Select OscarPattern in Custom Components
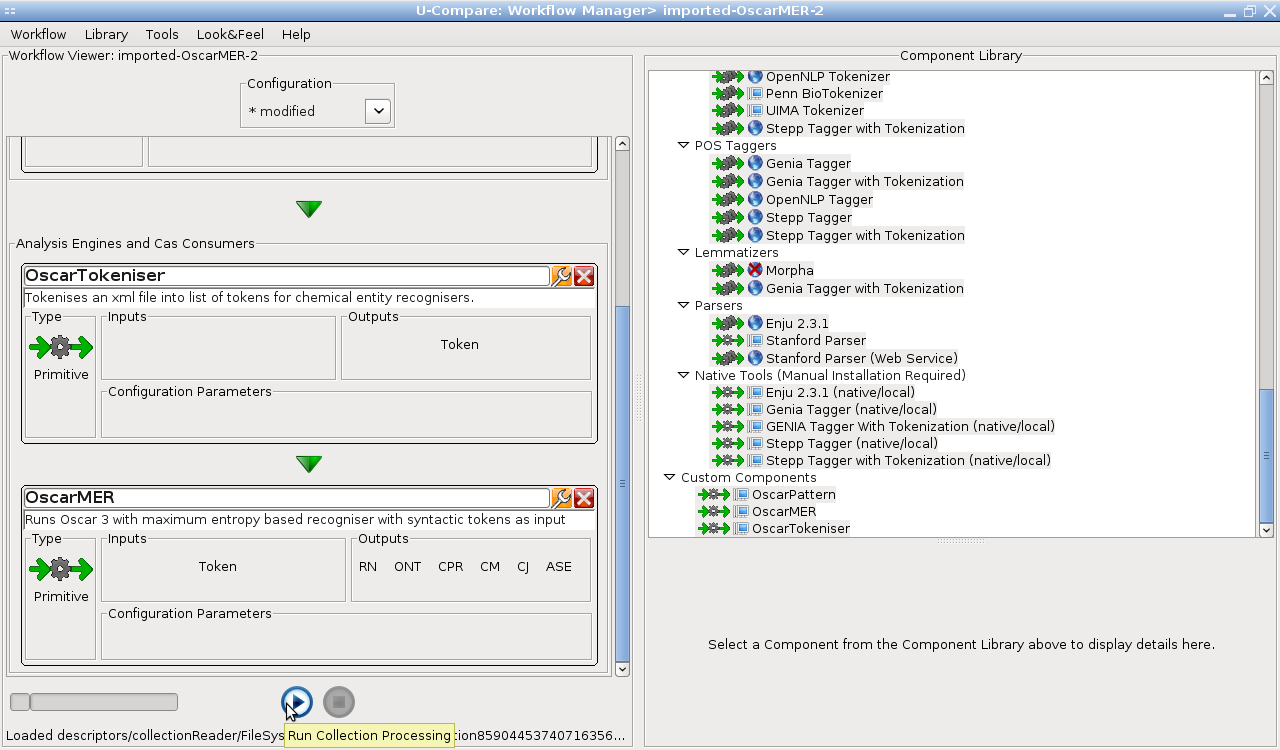Viewport: 1280px width, 750px height. [x=793, y=494]
